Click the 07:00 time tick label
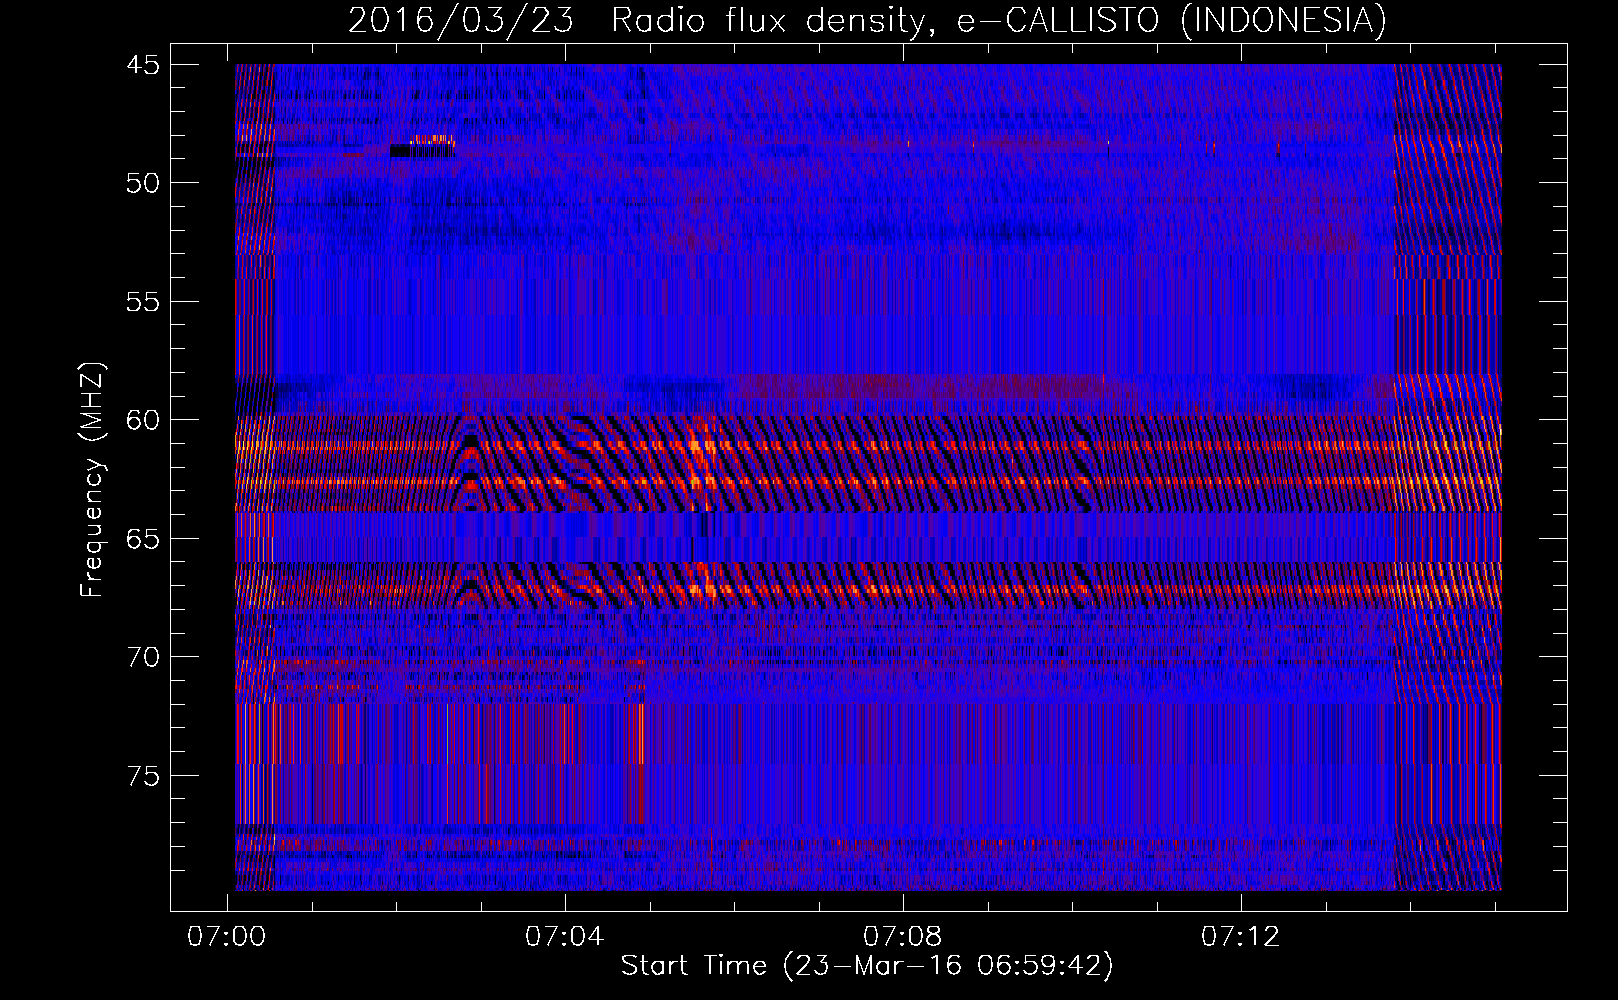The width and height of the screenshot is (1618, 1000). tap(227, 937)
